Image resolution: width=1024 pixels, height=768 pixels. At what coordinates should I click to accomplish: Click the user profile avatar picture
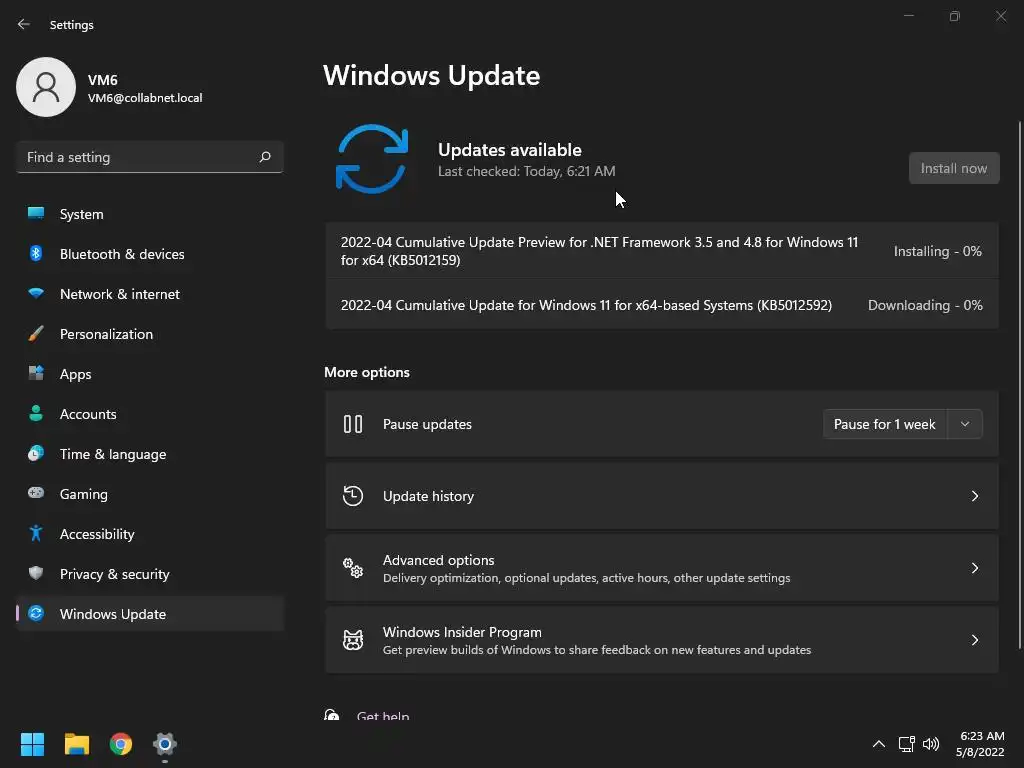[46, 87]
